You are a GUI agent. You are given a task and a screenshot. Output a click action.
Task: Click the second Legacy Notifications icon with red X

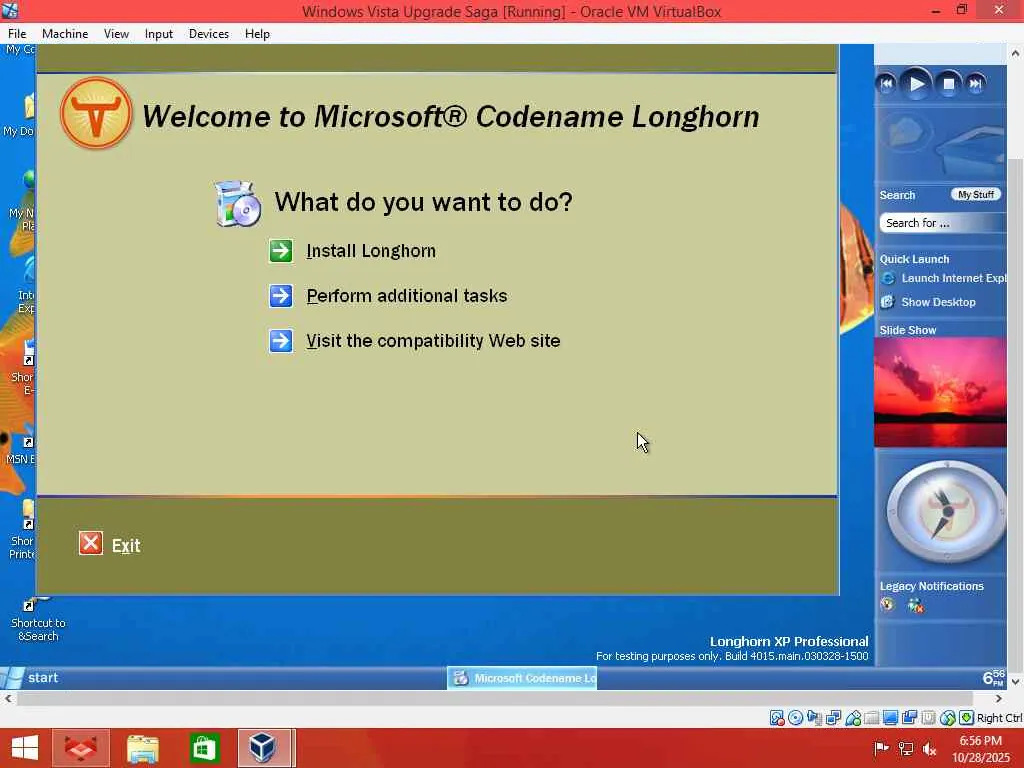(916, 605)
